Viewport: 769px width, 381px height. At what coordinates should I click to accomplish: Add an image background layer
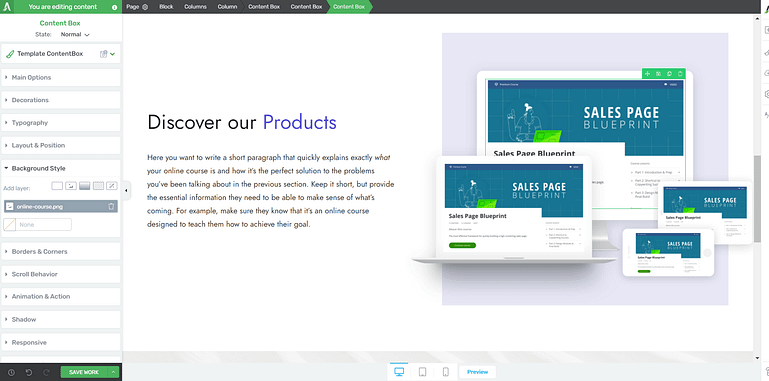(x=71, y=186)
